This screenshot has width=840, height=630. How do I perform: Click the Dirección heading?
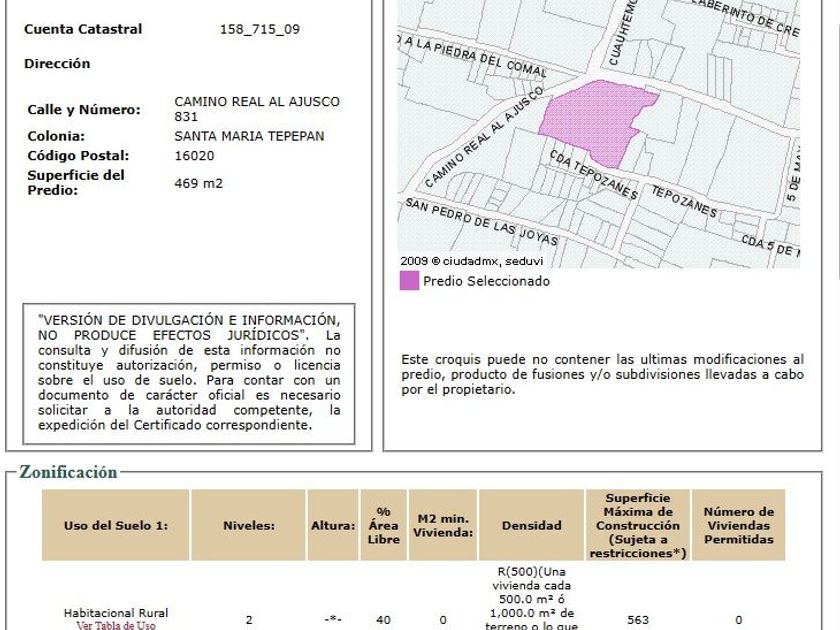(57, 63)
